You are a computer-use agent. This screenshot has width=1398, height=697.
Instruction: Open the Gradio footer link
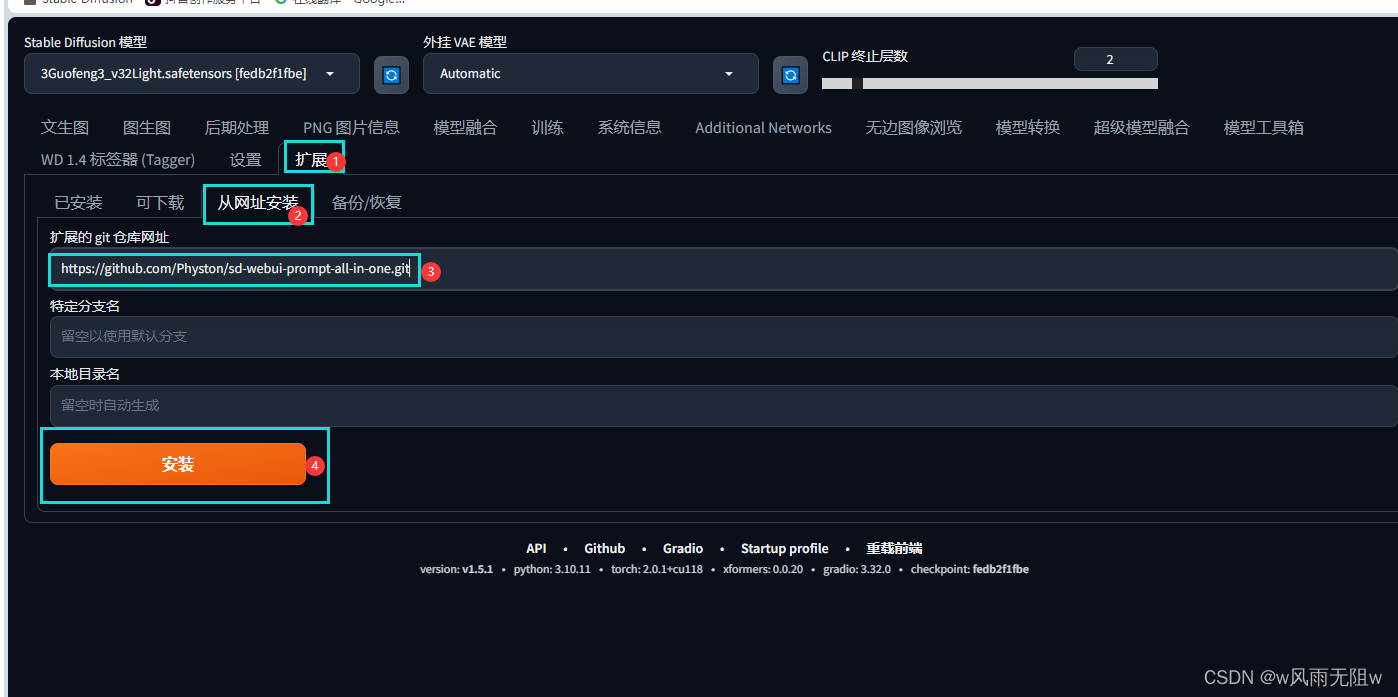(x=683, y=548)
